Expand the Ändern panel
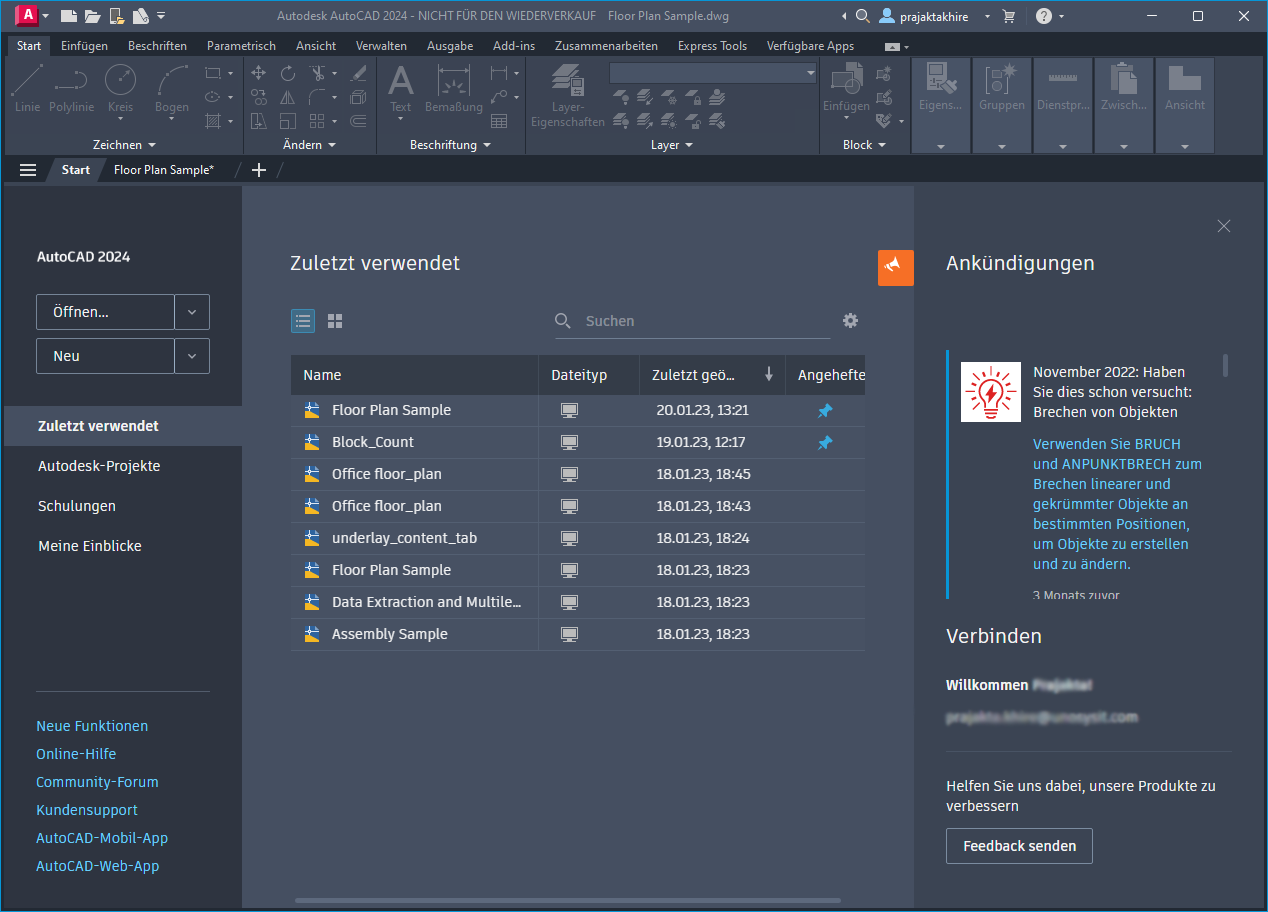 [309, 145]
